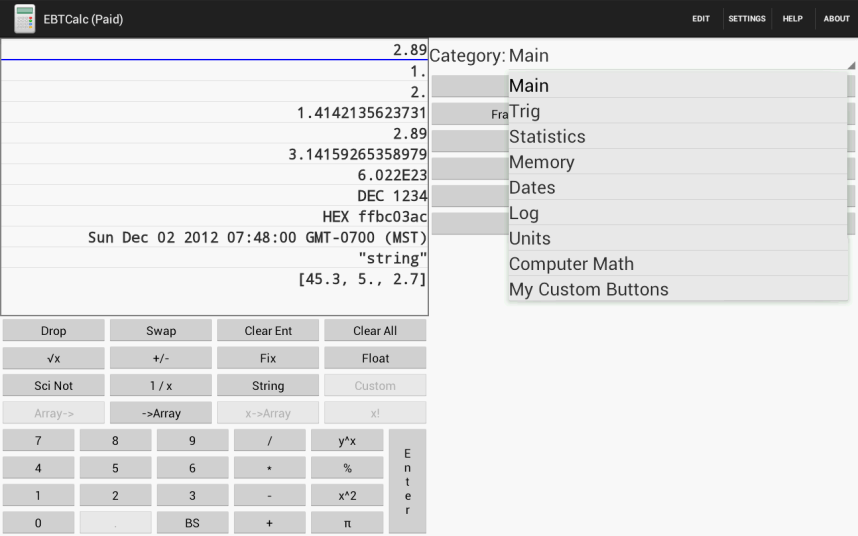Viewport: 858px width, 536px height.
Task: Open the Settings menu item
Action: point(746,19)
